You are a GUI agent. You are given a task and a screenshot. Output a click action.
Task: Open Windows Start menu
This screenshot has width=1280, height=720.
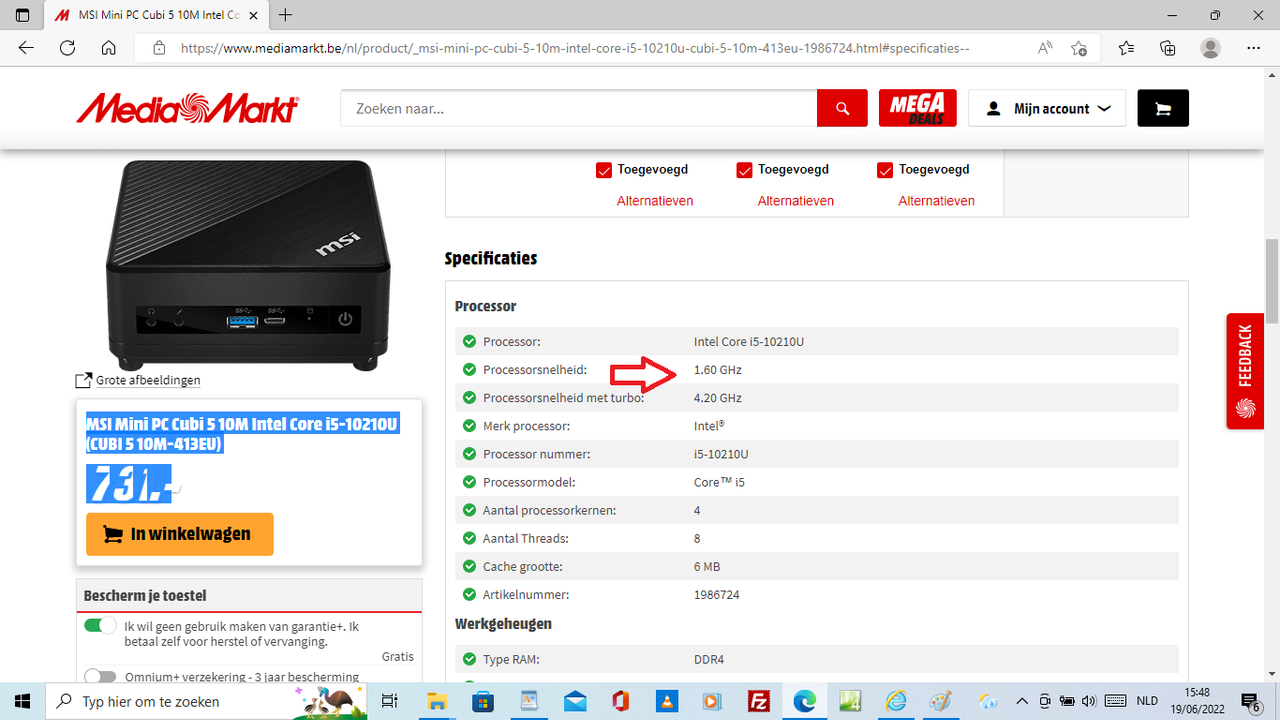pyautogui.click(x=22, y=701)
